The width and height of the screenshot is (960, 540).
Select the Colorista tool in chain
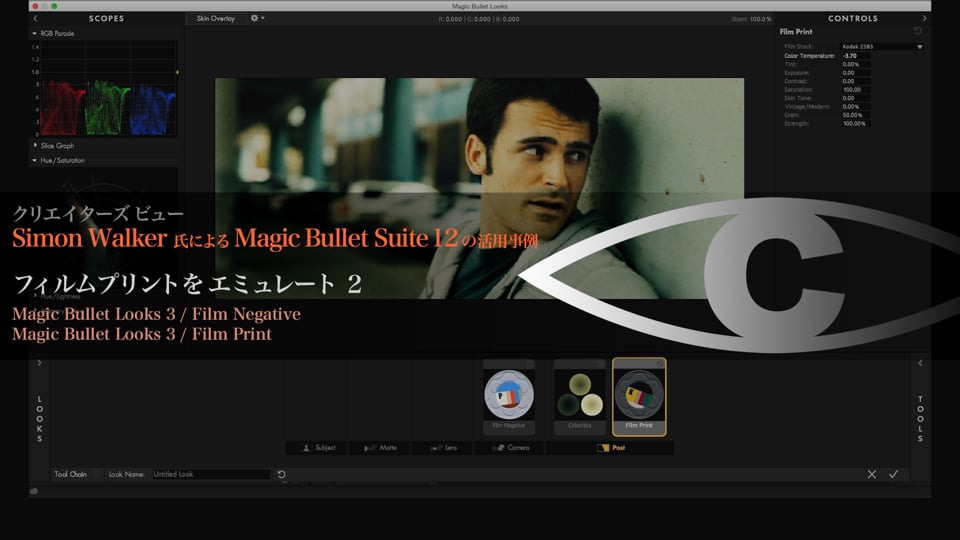(x=580, y=397)
